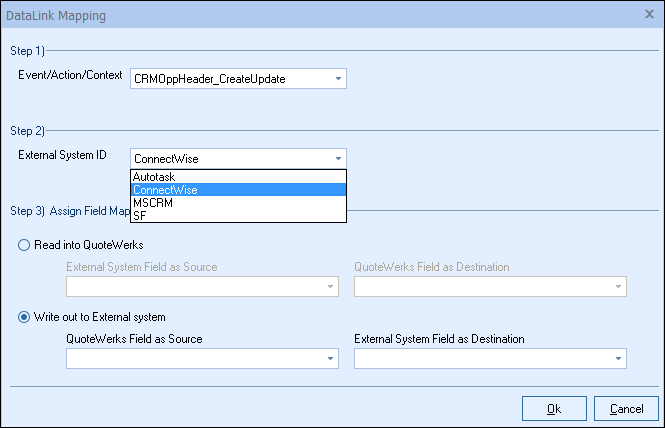Click inside External System Field as Destination box
This screenshot has width=665, height=428.
pos(482,359)
